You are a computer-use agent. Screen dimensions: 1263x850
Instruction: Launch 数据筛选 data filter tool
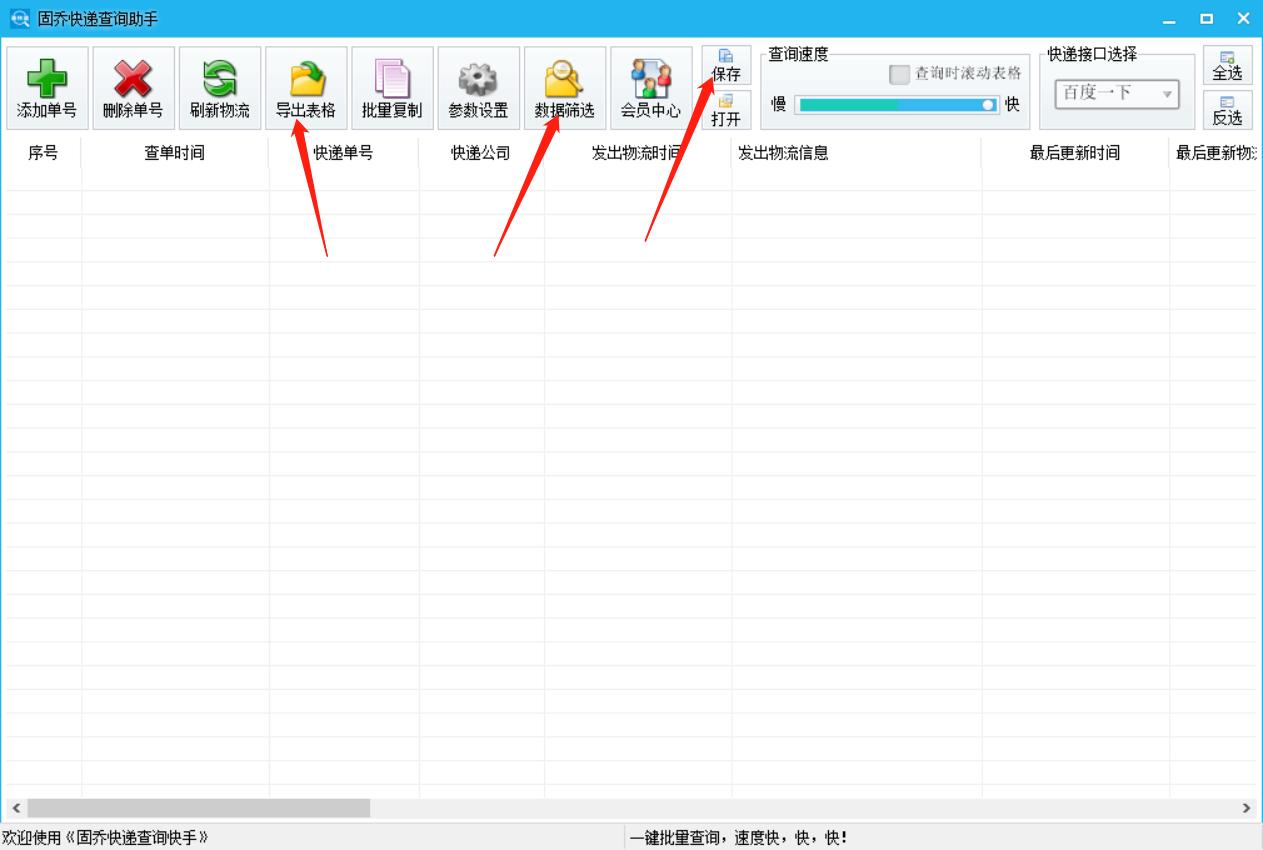tap(564, 88)
